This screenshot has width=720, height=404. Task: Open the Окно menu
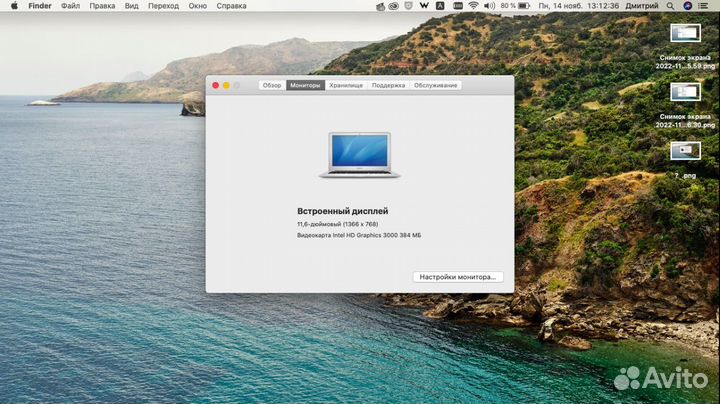coord(197,6)
